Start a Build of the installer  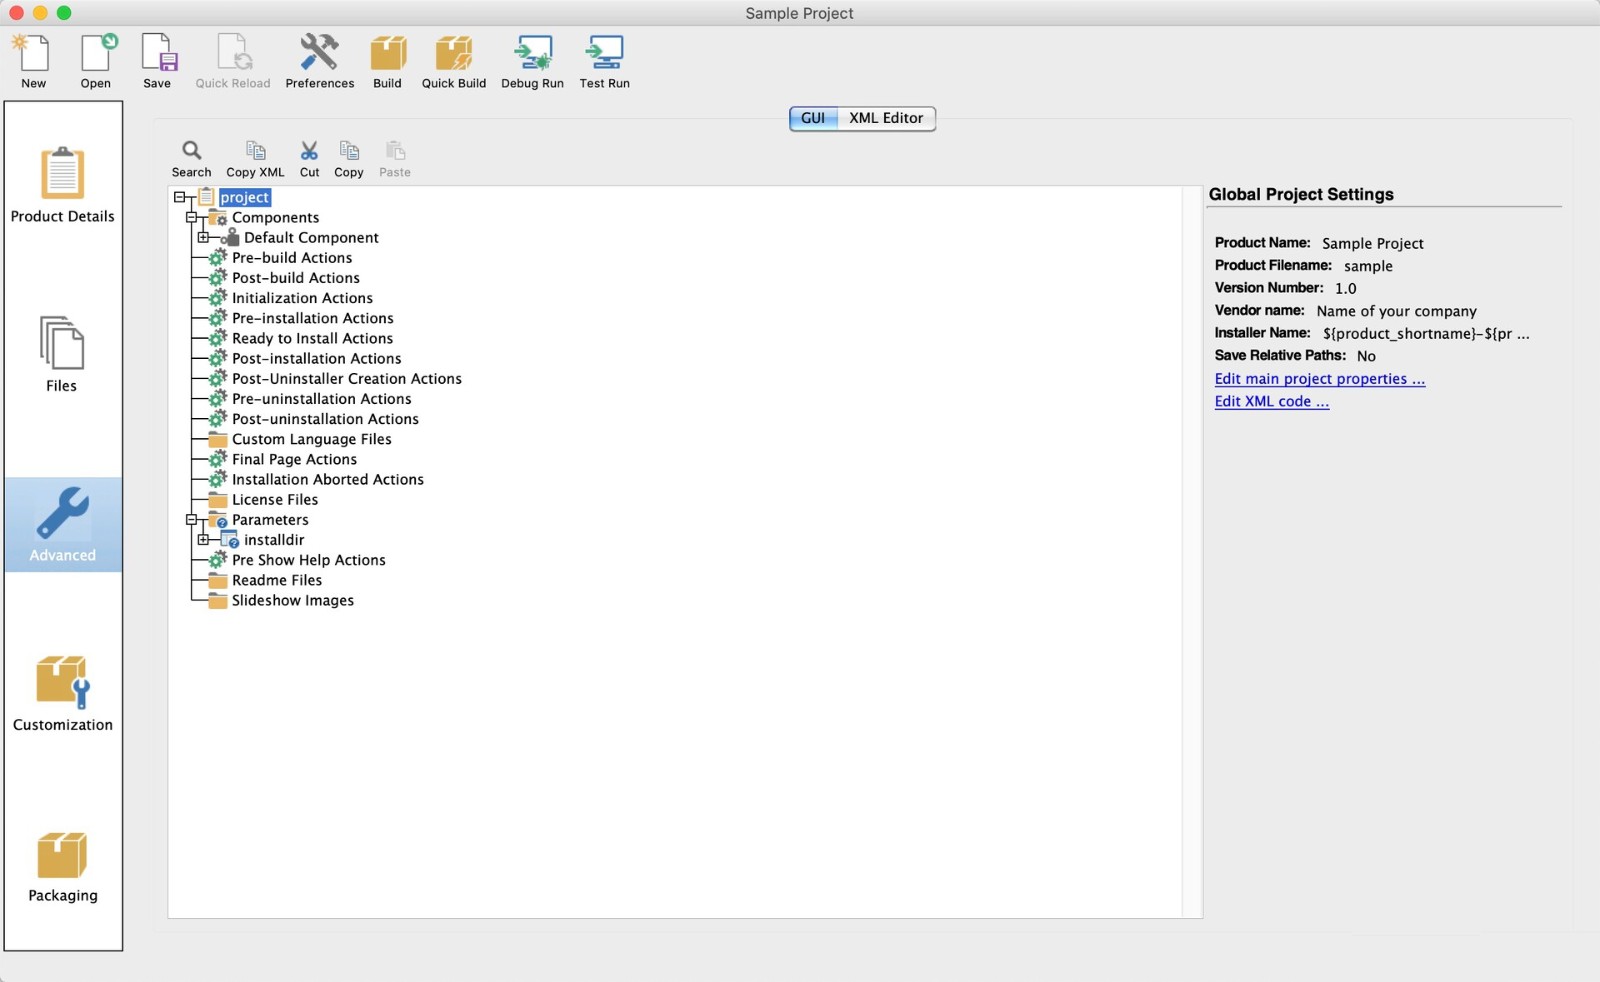coord(388,62)
